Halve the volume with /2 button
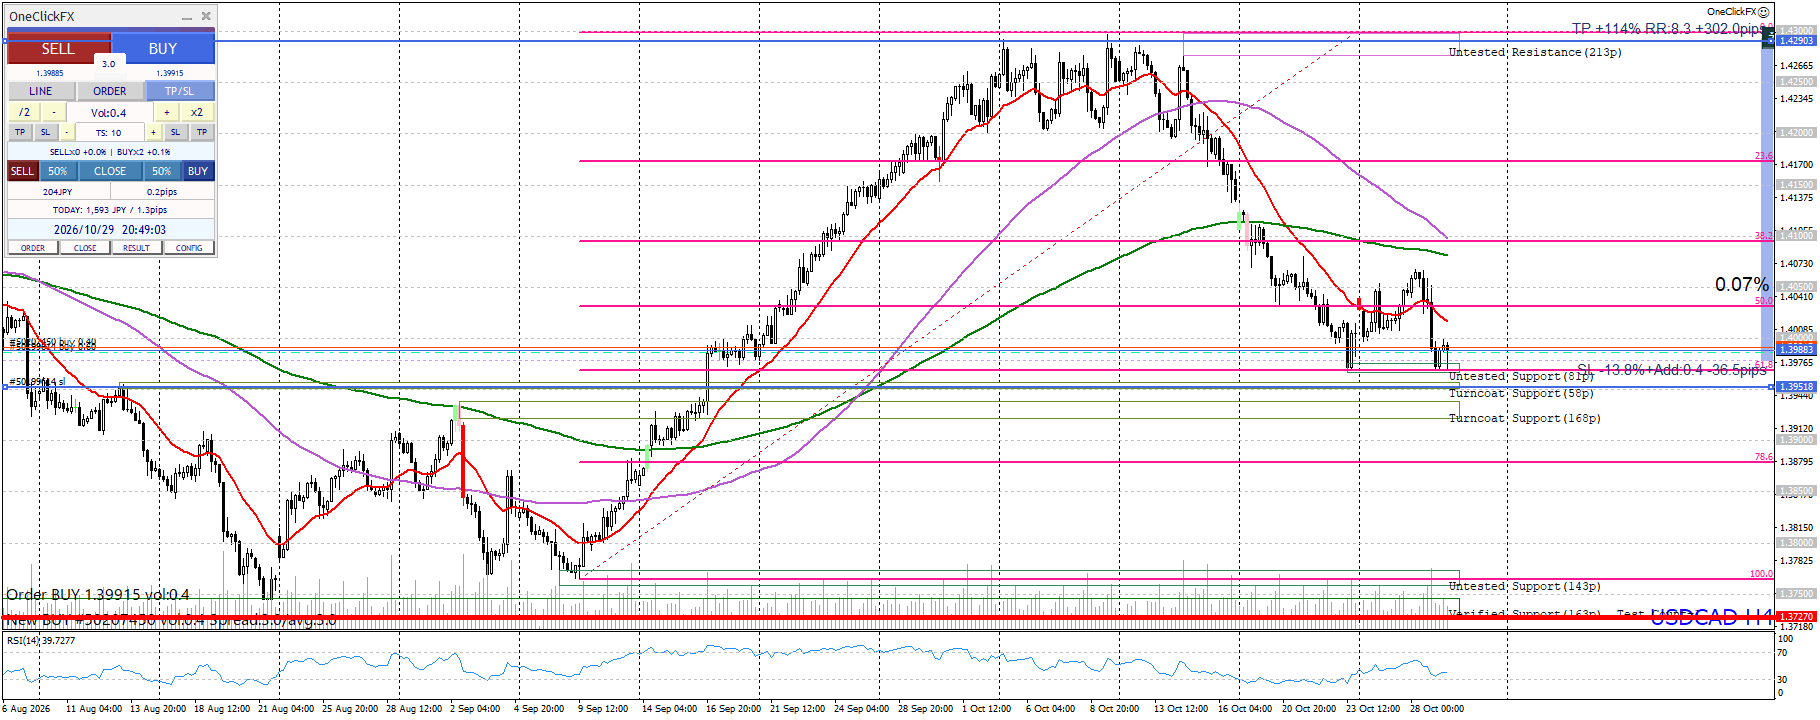 coord(24,113)
